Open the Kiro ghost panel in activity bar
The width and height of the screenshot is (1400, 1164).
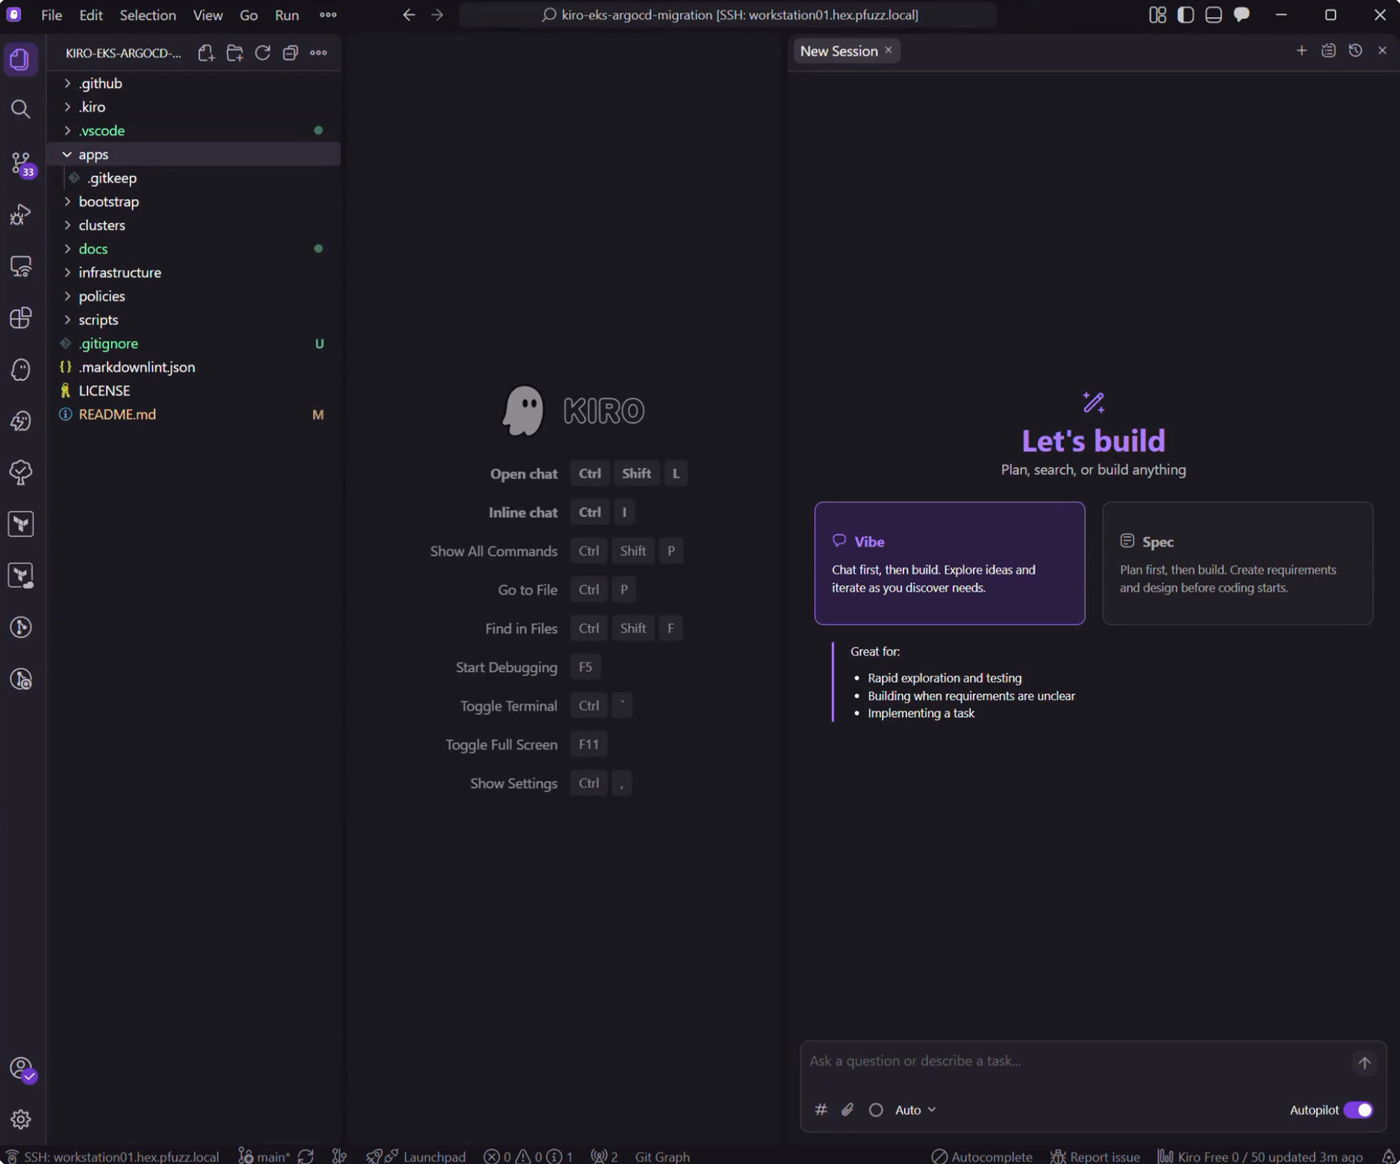point(20,370)
